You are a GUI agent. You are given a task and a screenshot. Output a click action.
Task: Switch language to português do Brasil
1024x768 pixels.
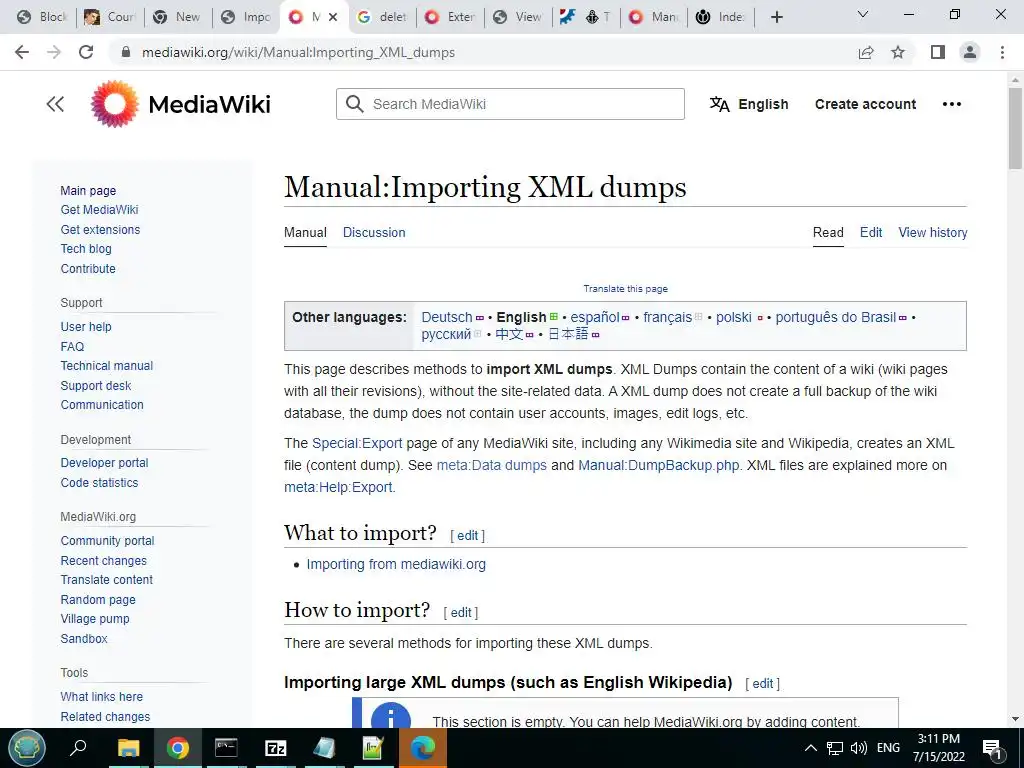pos(835,317)
